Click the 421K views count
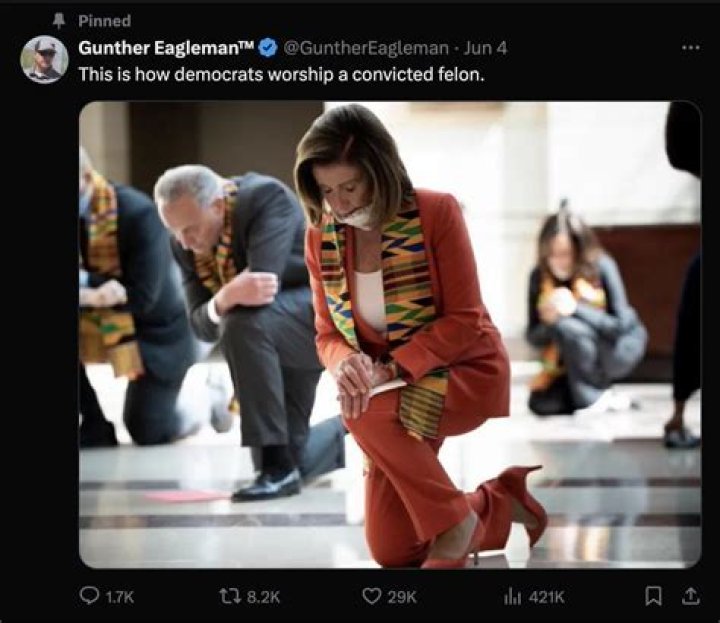The width and height of the screenshot is (720, 623). (x=547, y=596)
